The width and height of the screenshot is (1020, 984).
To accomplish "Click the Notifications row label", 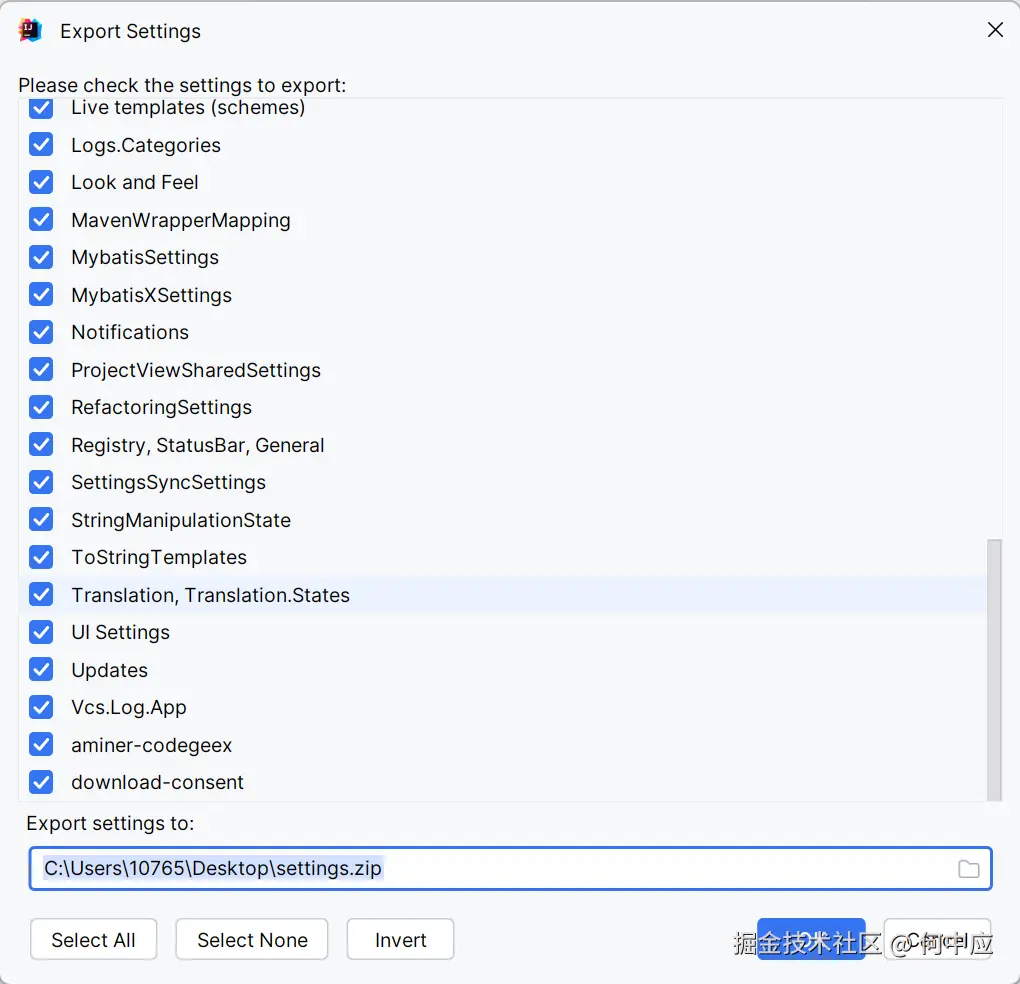I will point(130,332).
